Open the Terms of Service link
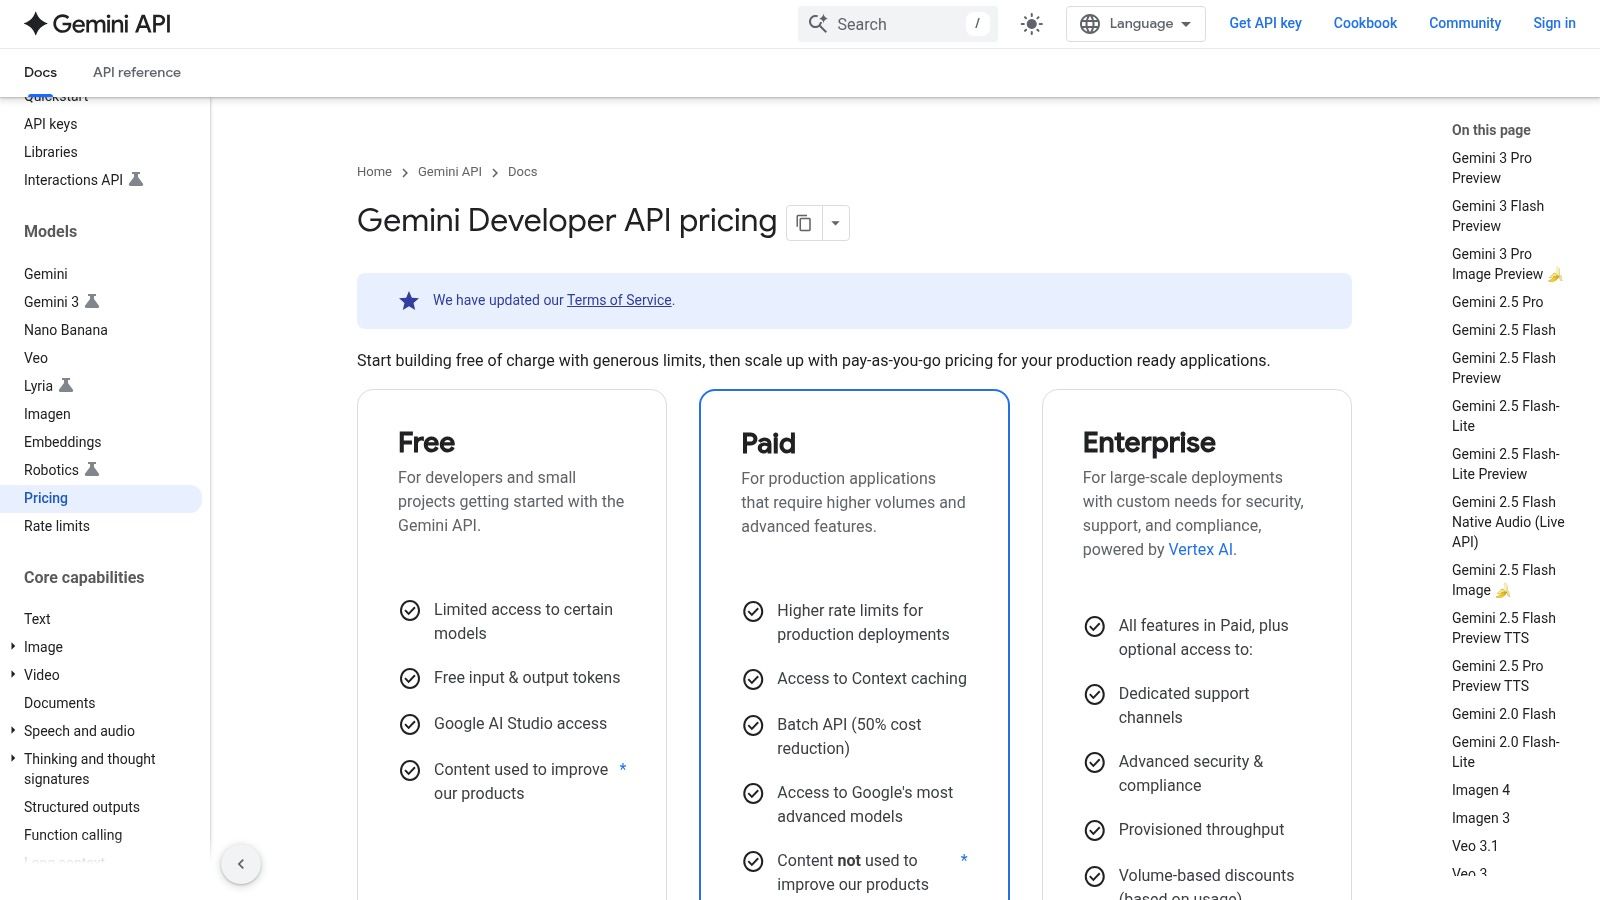The width and height of the screenshot is (1600, 900). pos(618,300)
